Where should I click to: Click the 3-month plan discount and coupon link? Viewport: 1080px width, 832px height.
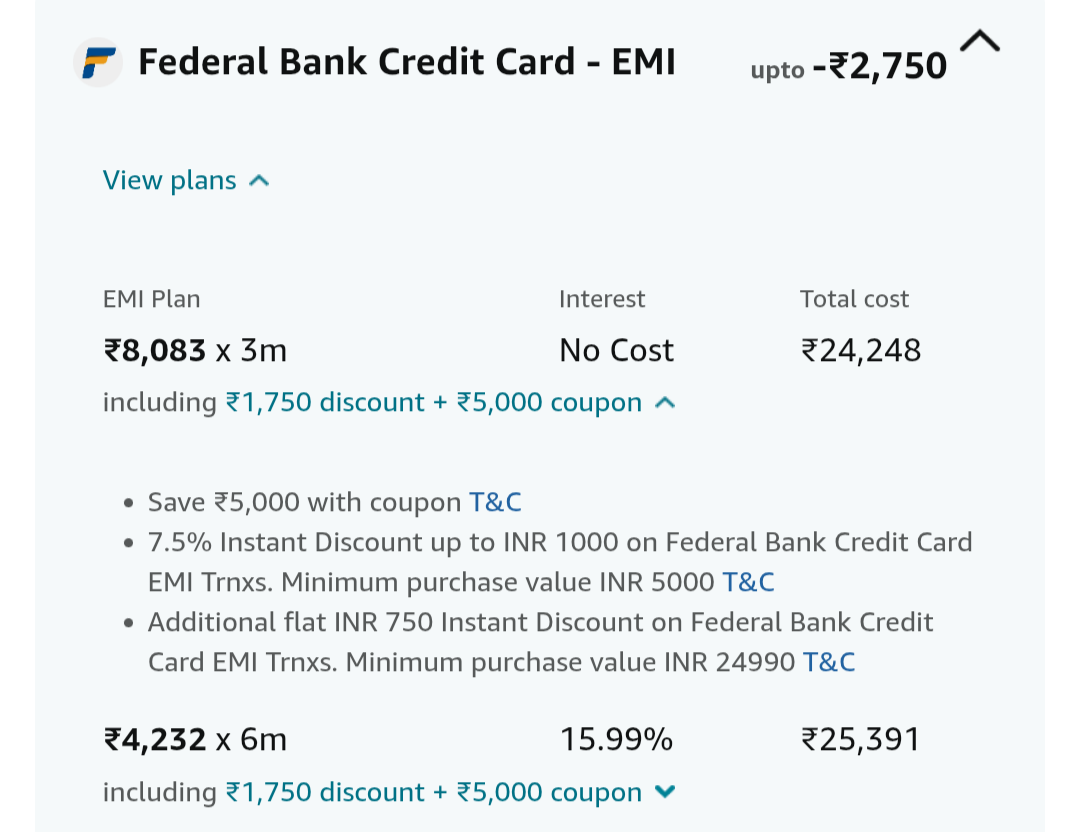[433, 402]
